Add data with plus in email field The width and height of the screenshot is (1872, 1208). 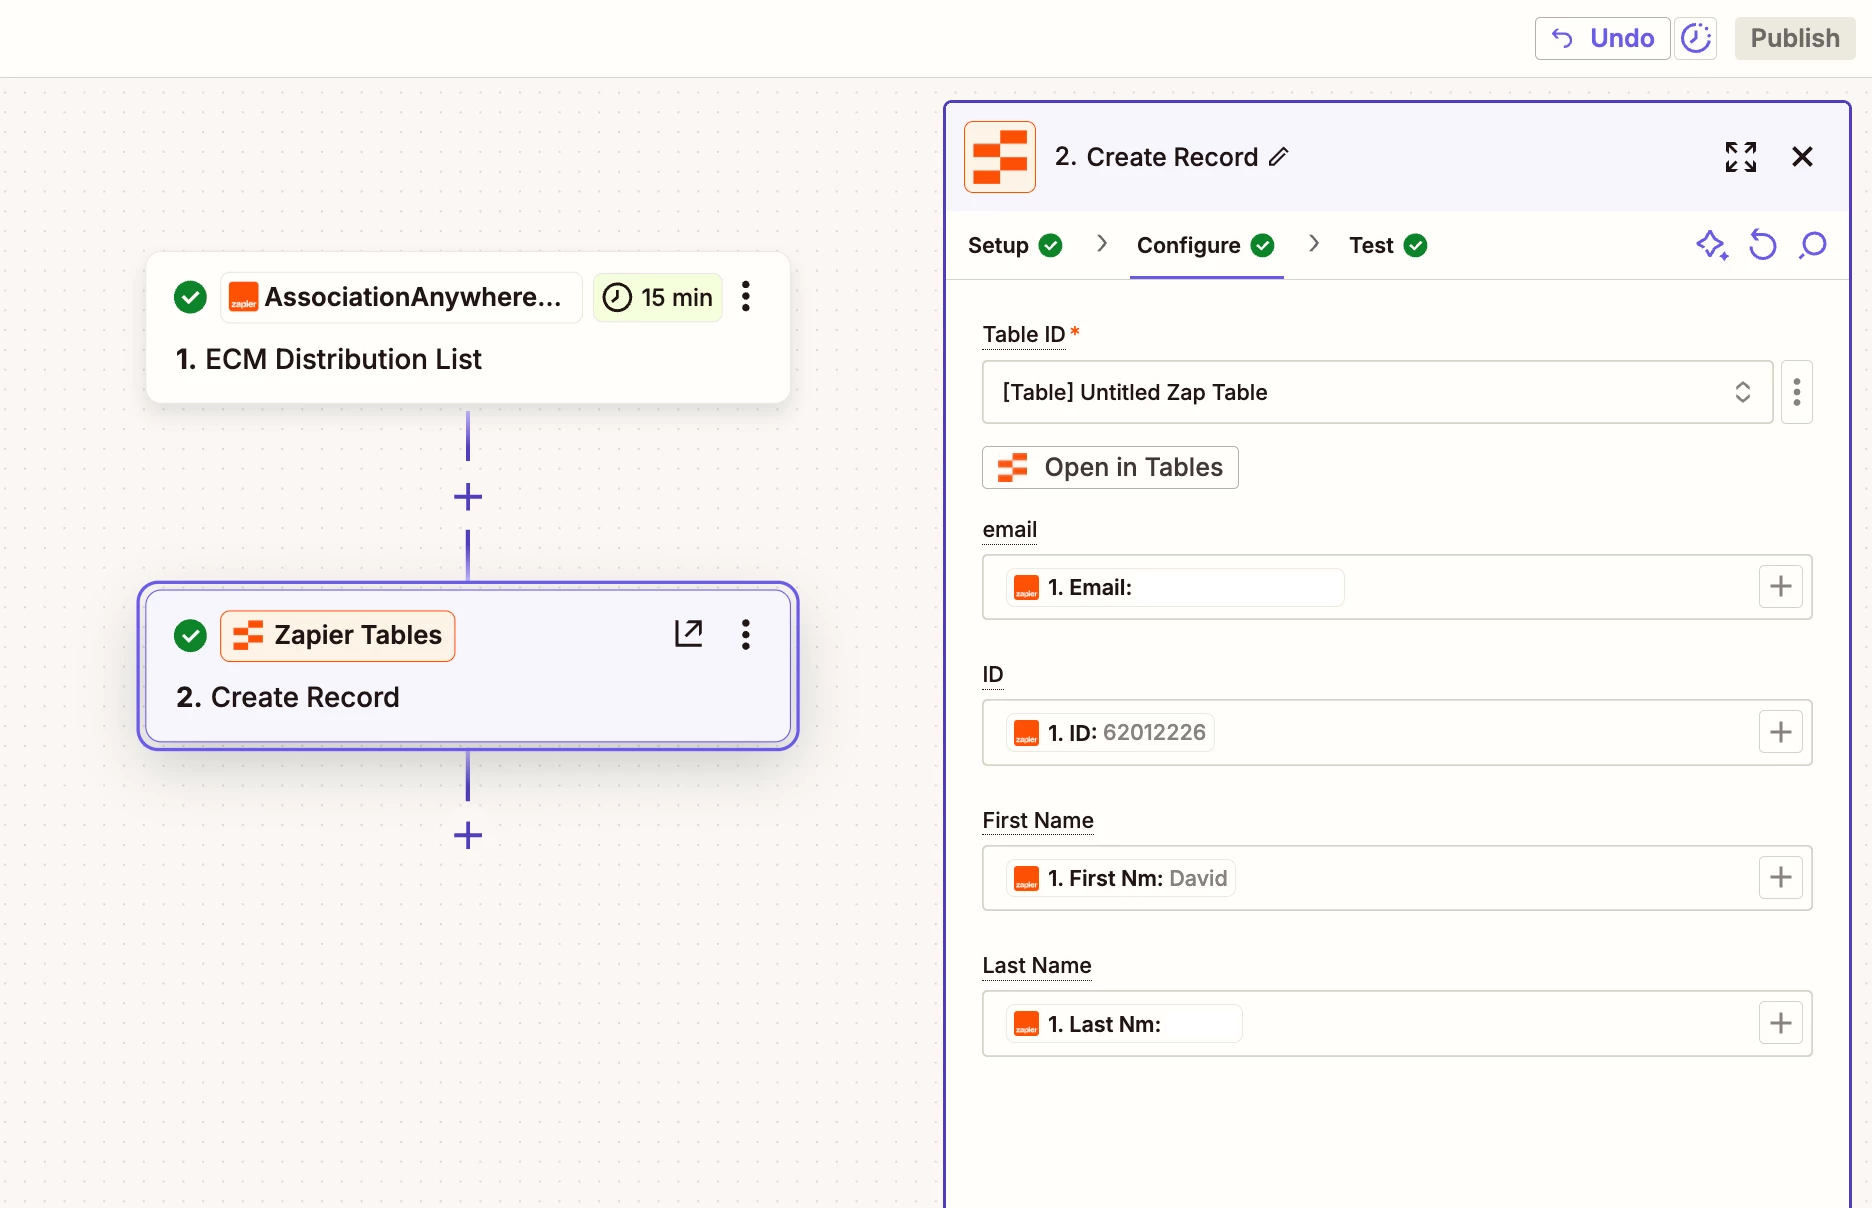click(1781, 587)
